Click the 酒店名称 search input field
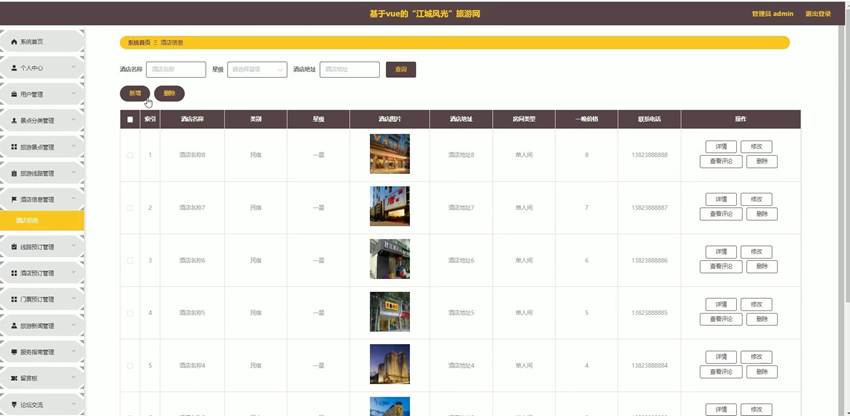850x416 pixels. click(x=176, y=69)
